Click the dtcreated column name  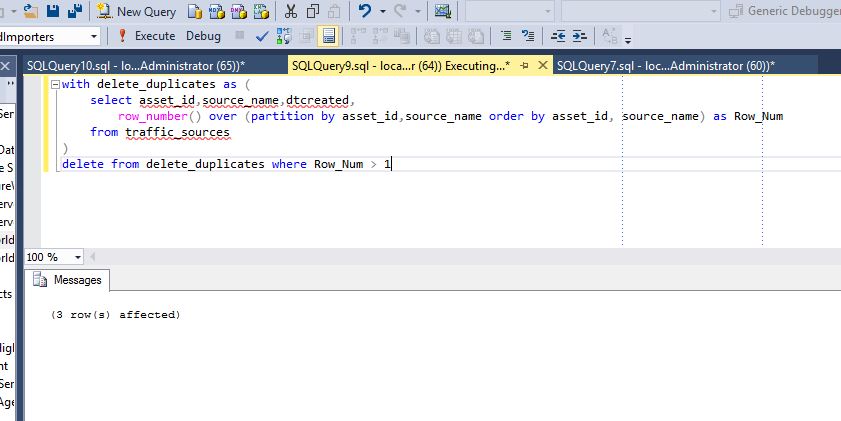[x=318, y=100]
